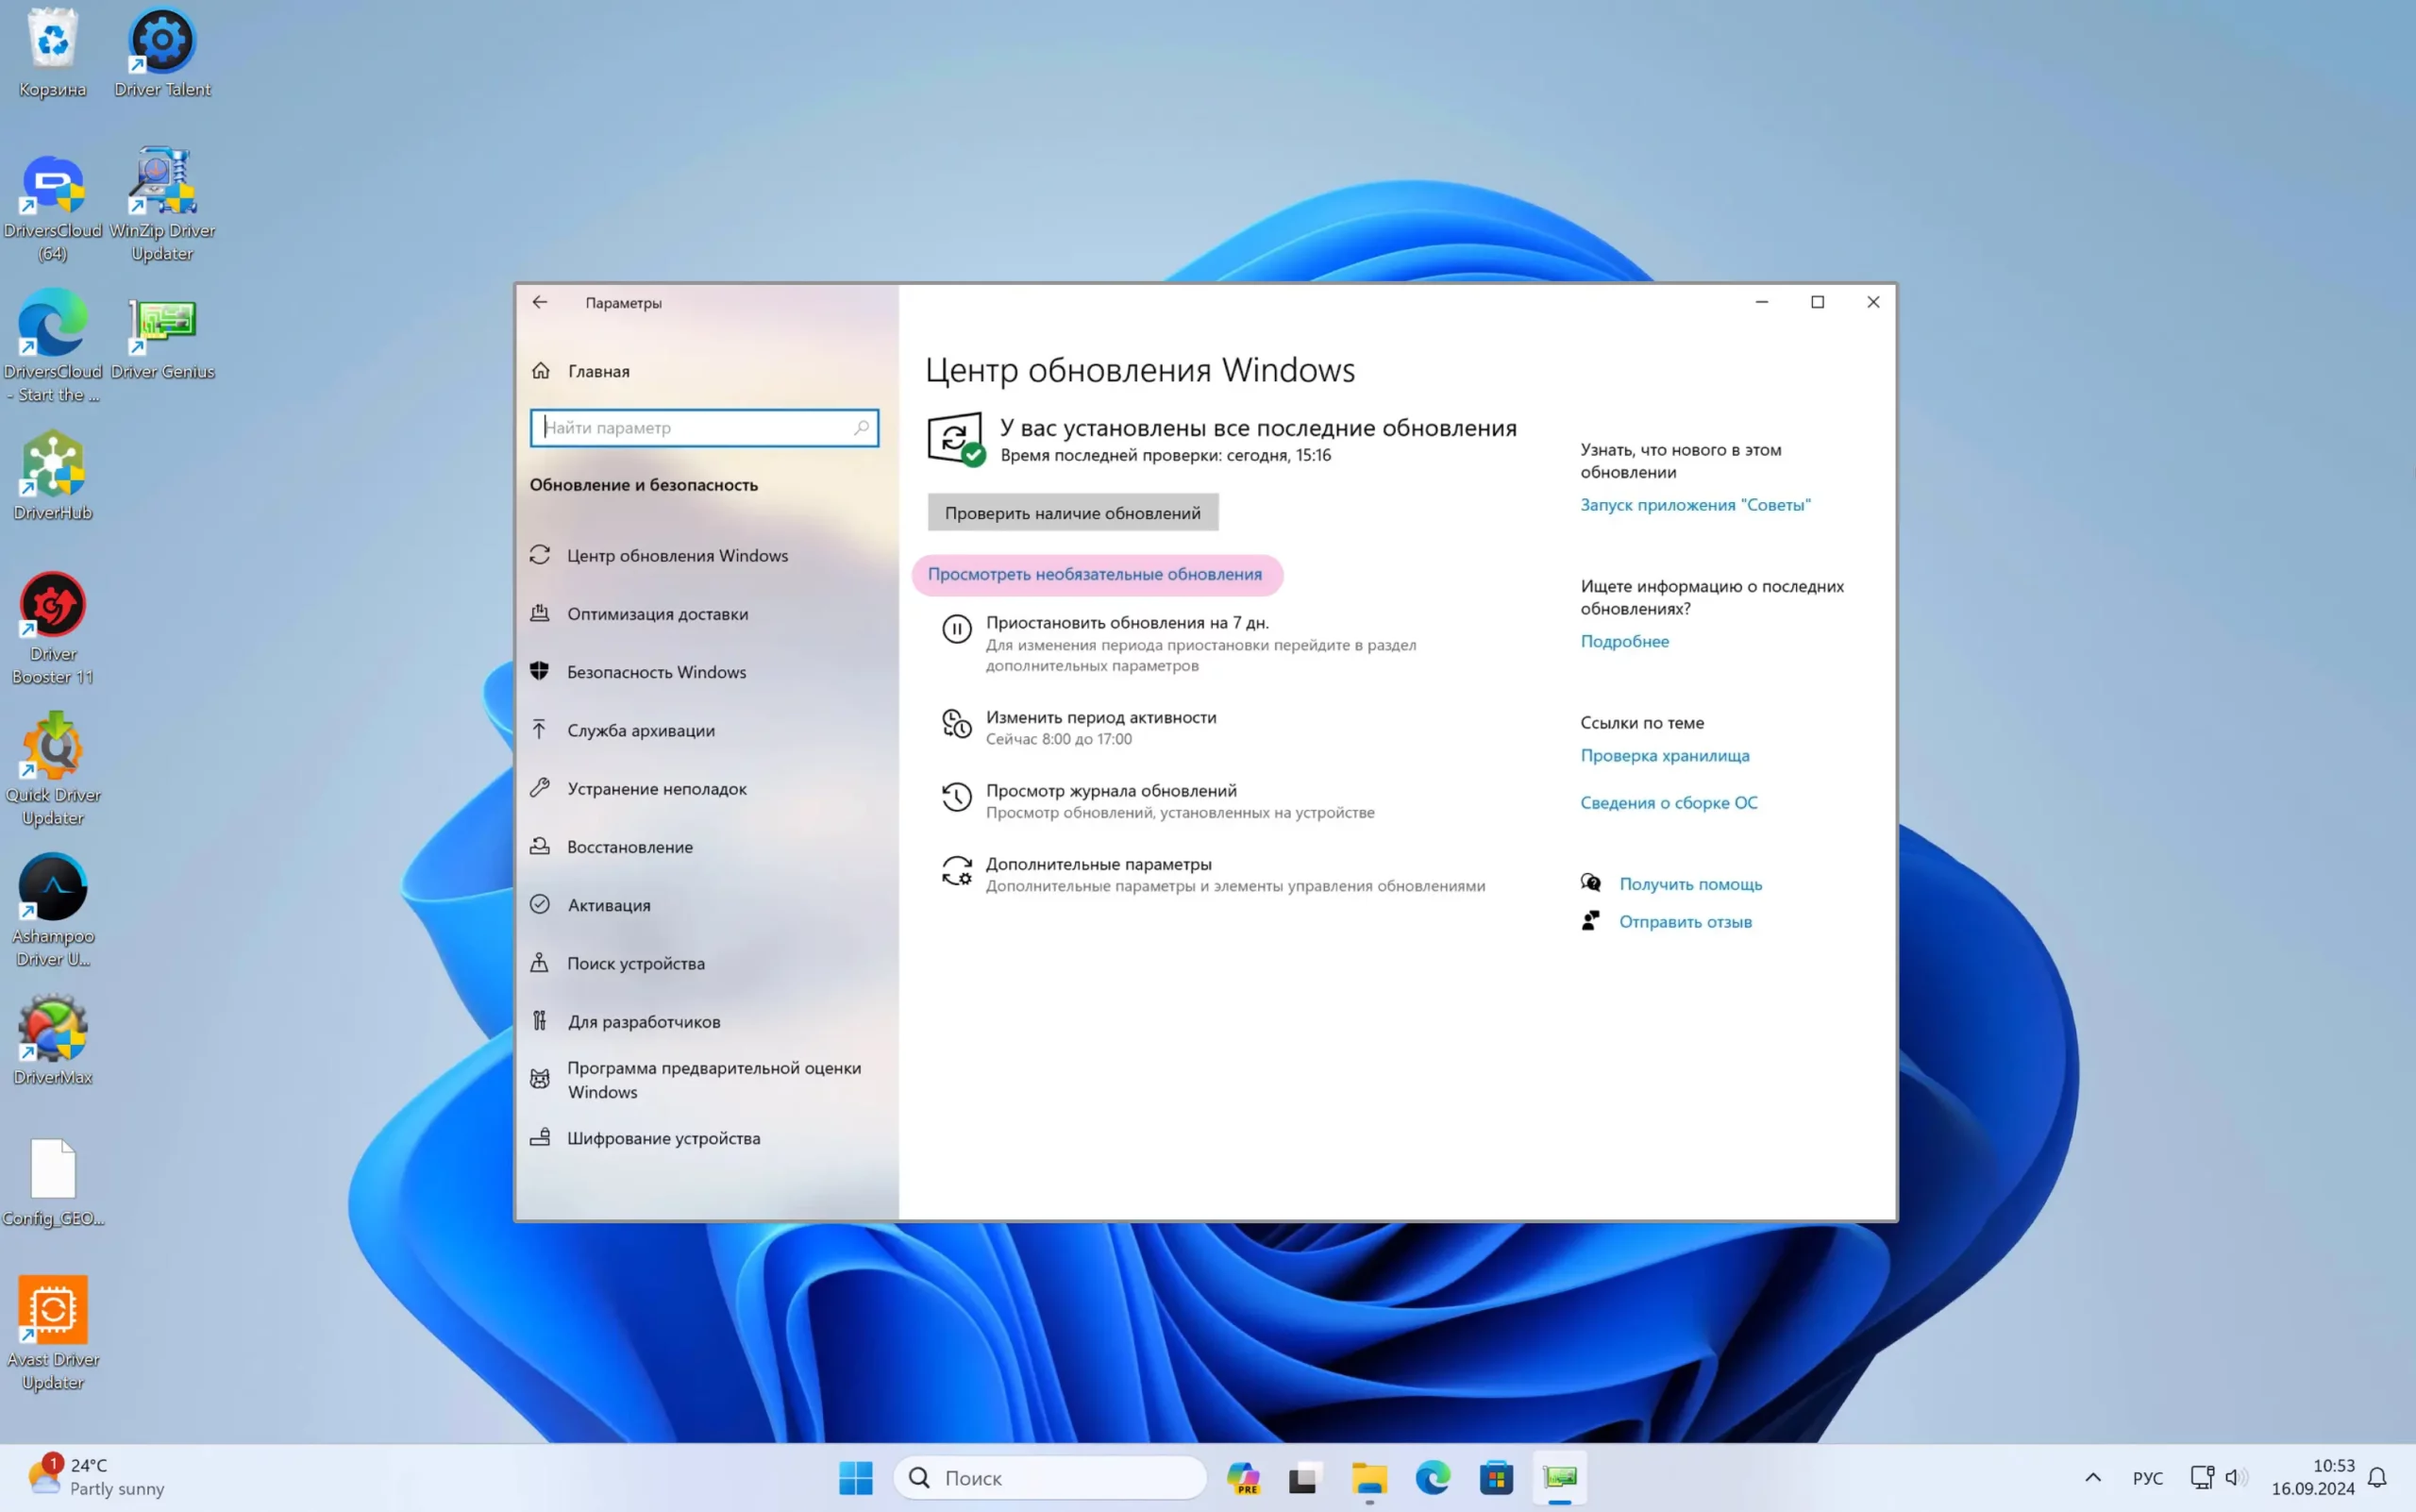This screenshot has height=1512, width=2416.
Task: Open Безопасность Windows shield section
Action: [656, 672]
